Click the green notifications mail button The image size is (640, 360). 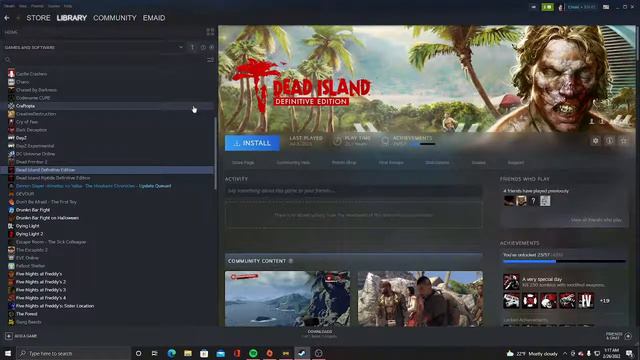click(x=547, y=7)
